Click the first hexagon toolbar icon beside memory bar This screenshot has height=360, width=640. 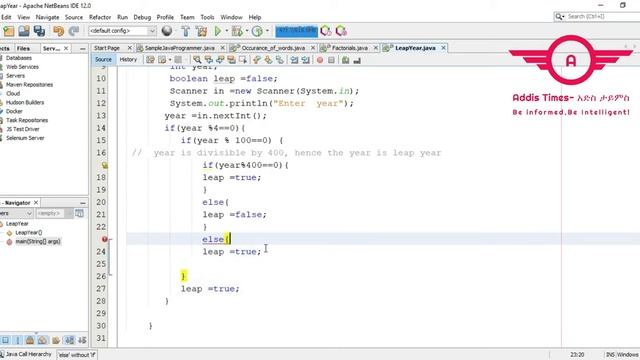click(326, 31)
